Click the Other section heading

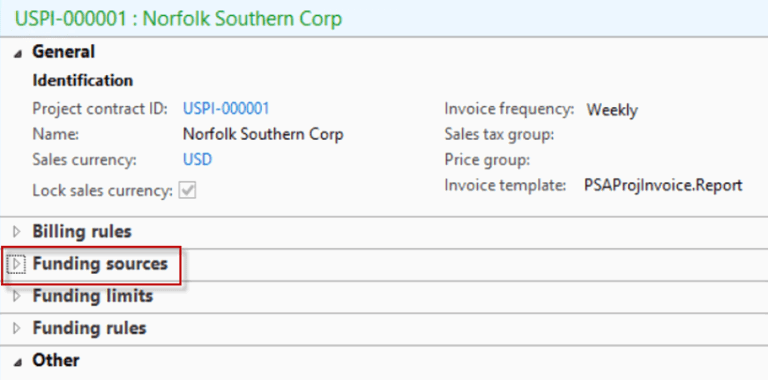(x=56, y=360)
